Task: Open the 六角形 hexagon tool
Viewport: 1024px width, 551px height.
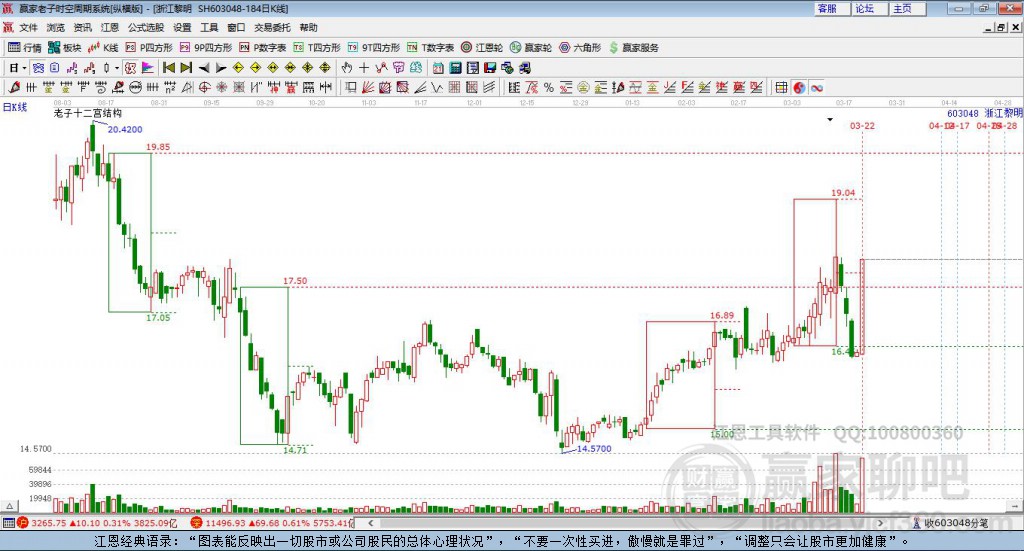Action: 580,48
